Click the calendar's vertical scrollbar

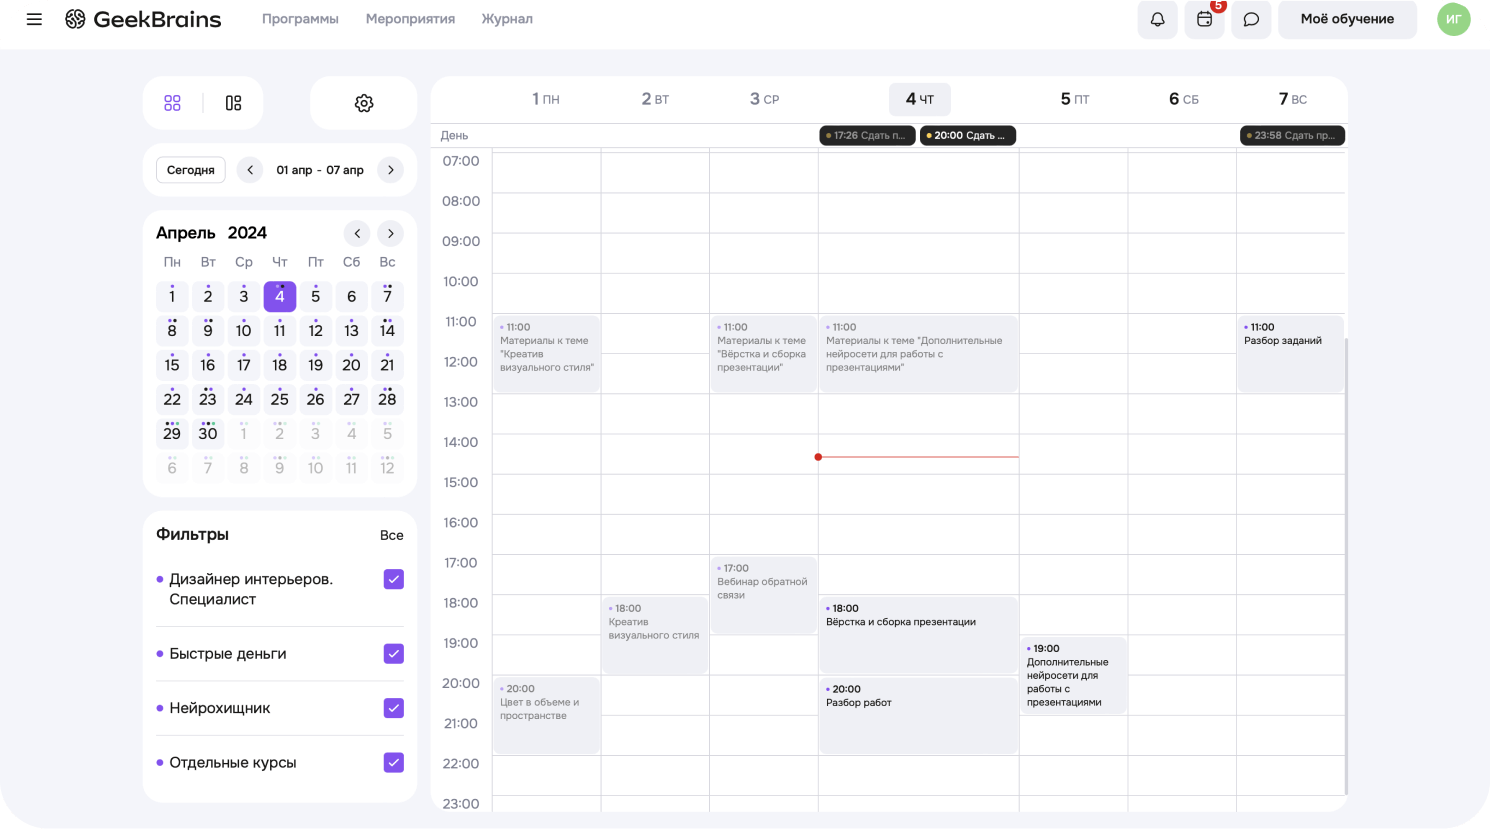[x=1346, y=566]
